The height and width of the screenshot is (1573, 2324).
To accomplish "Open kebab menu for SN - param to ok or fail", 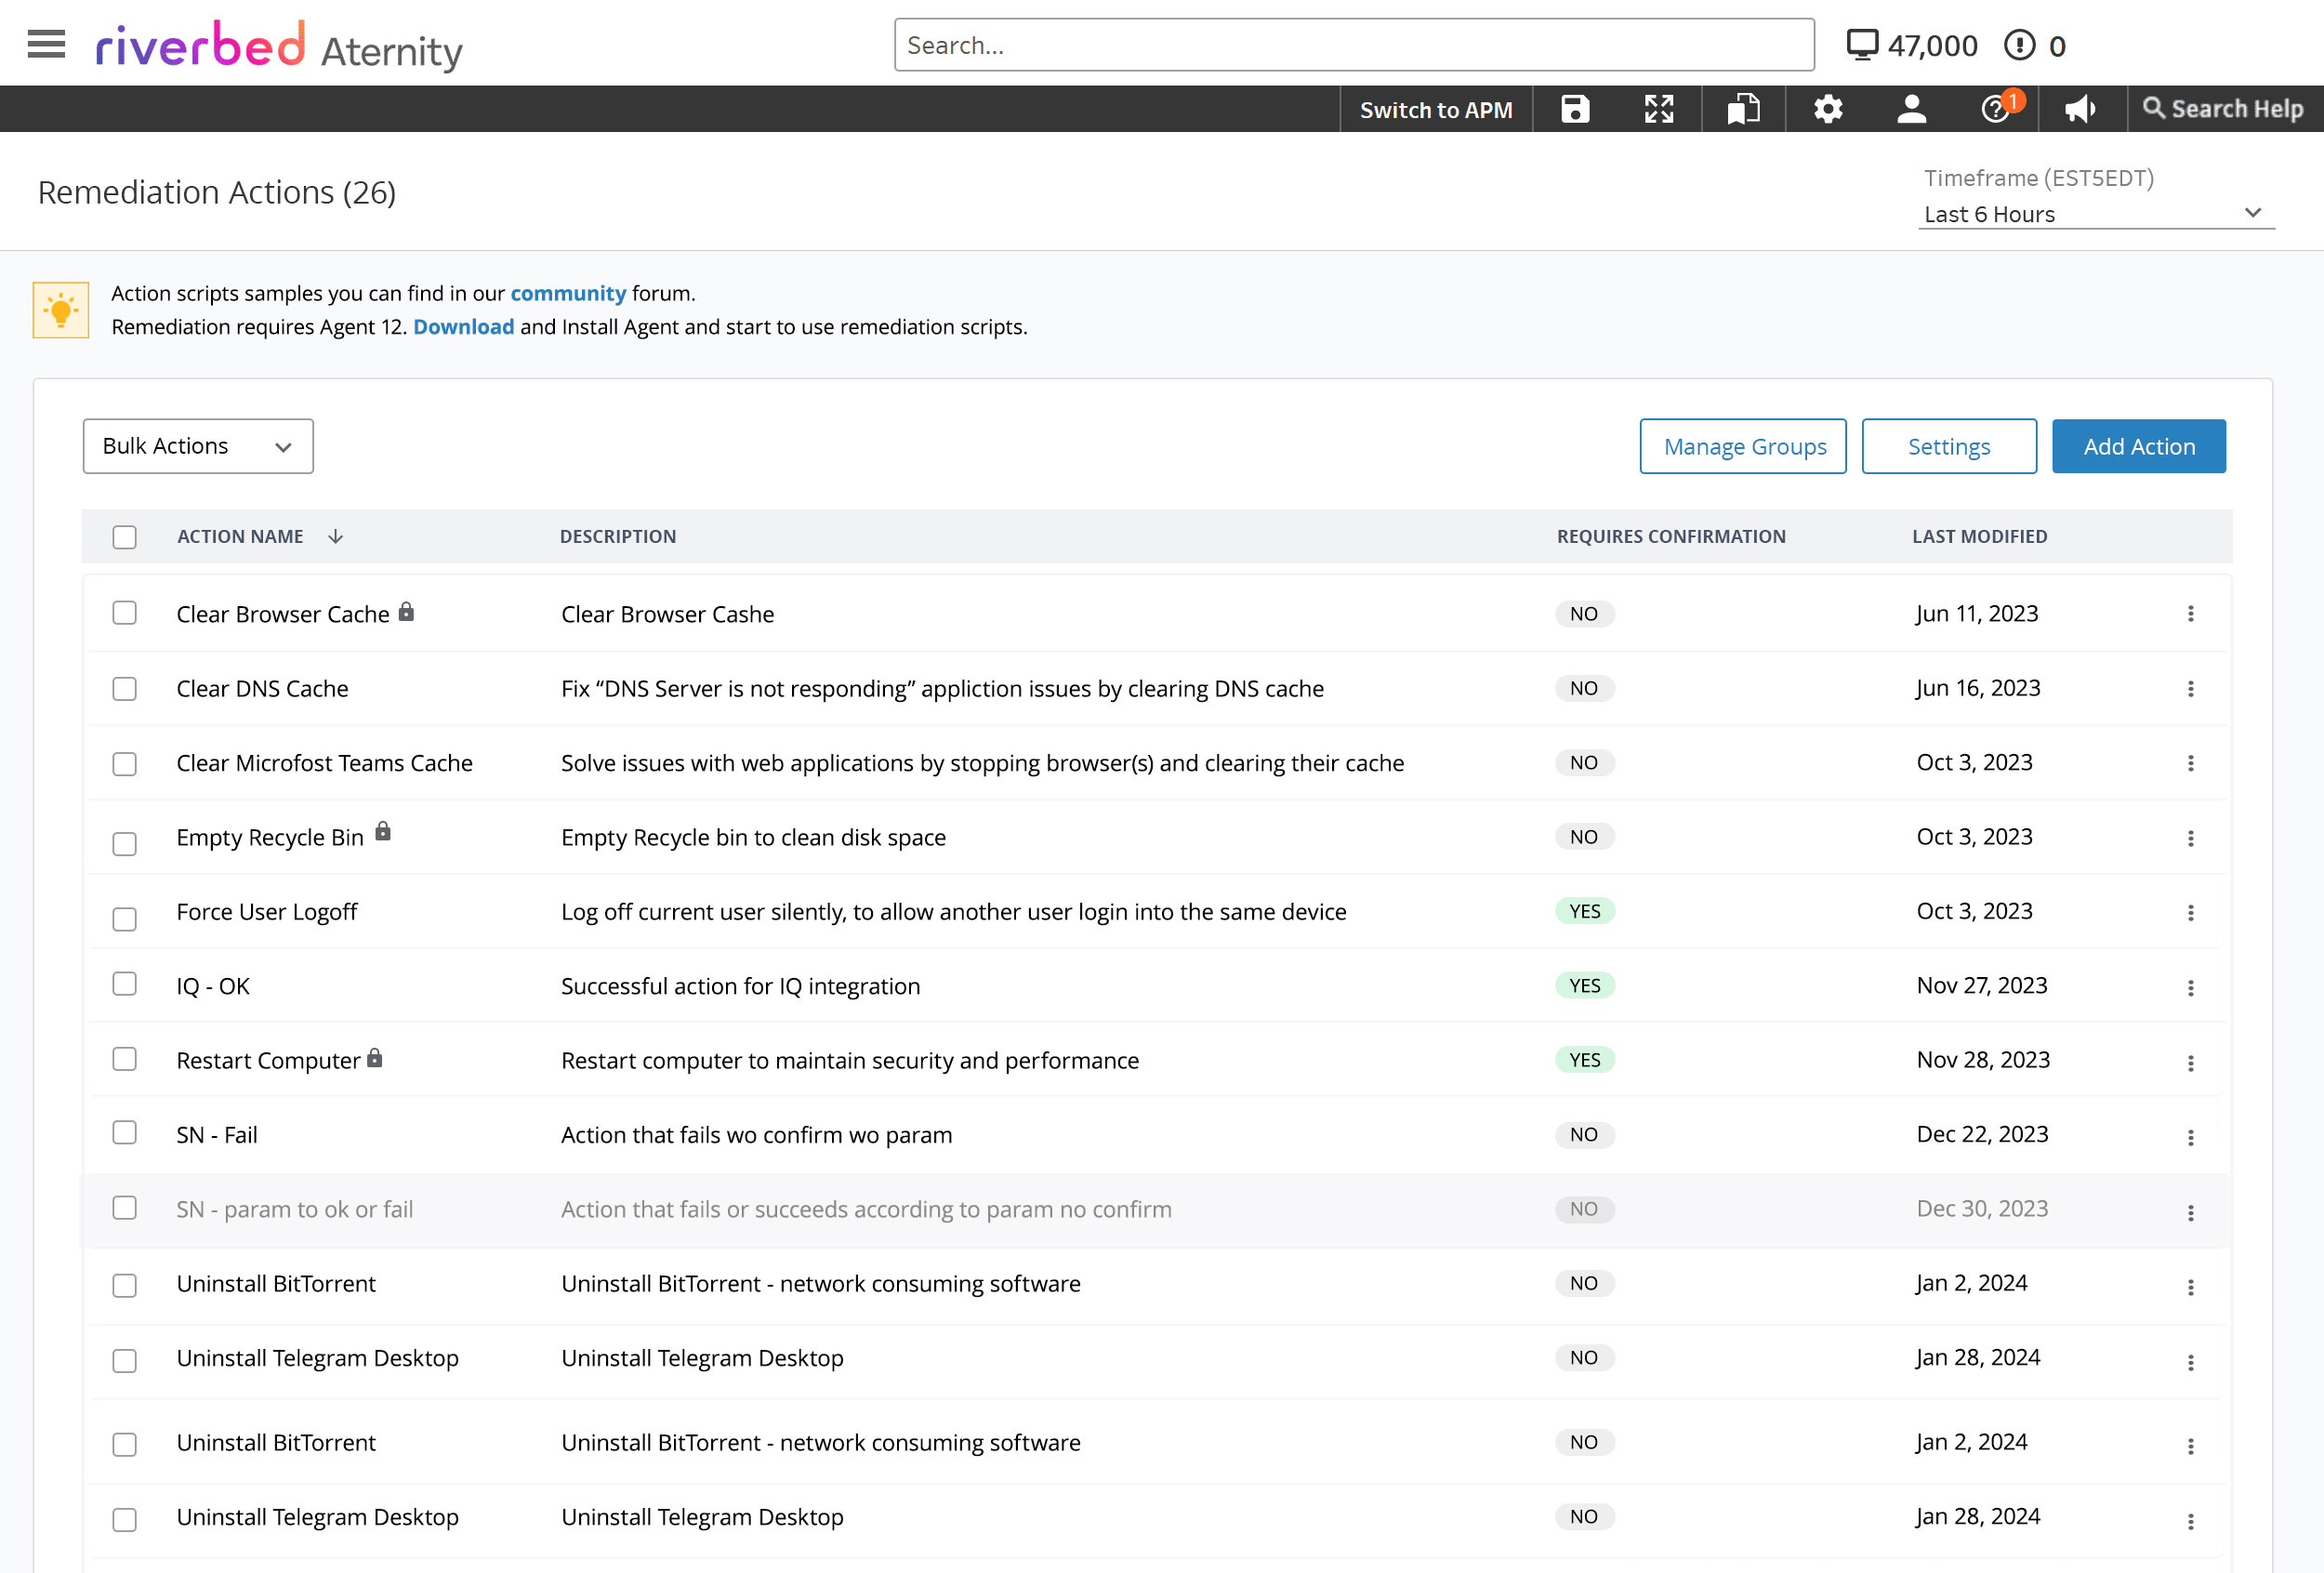I will click(x=2190, y=1212).
